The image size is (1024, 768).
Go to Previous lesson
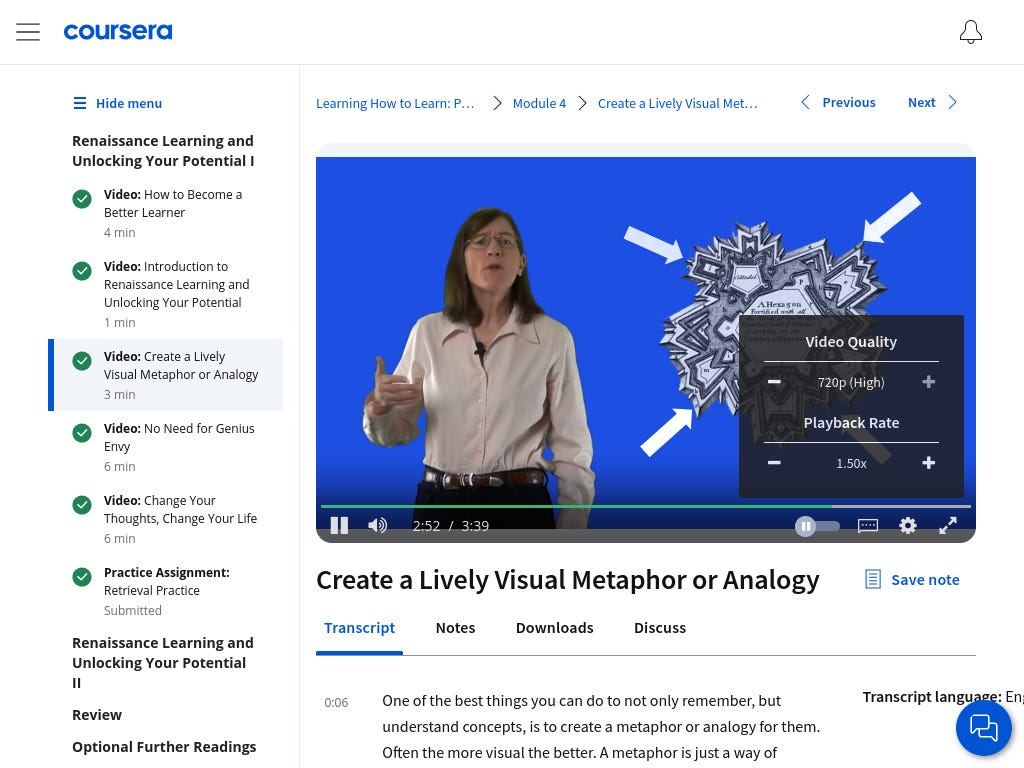click(x=838, y=103)
